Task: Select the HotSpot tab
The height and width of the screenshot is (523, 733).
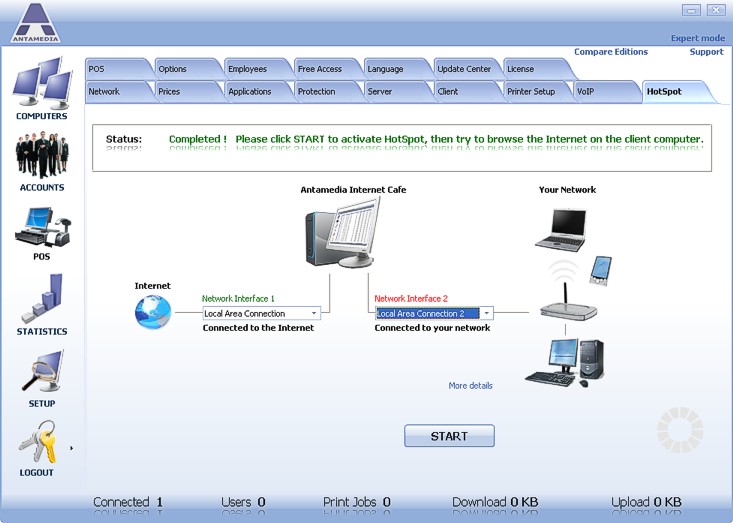Action: click(676, 92)
